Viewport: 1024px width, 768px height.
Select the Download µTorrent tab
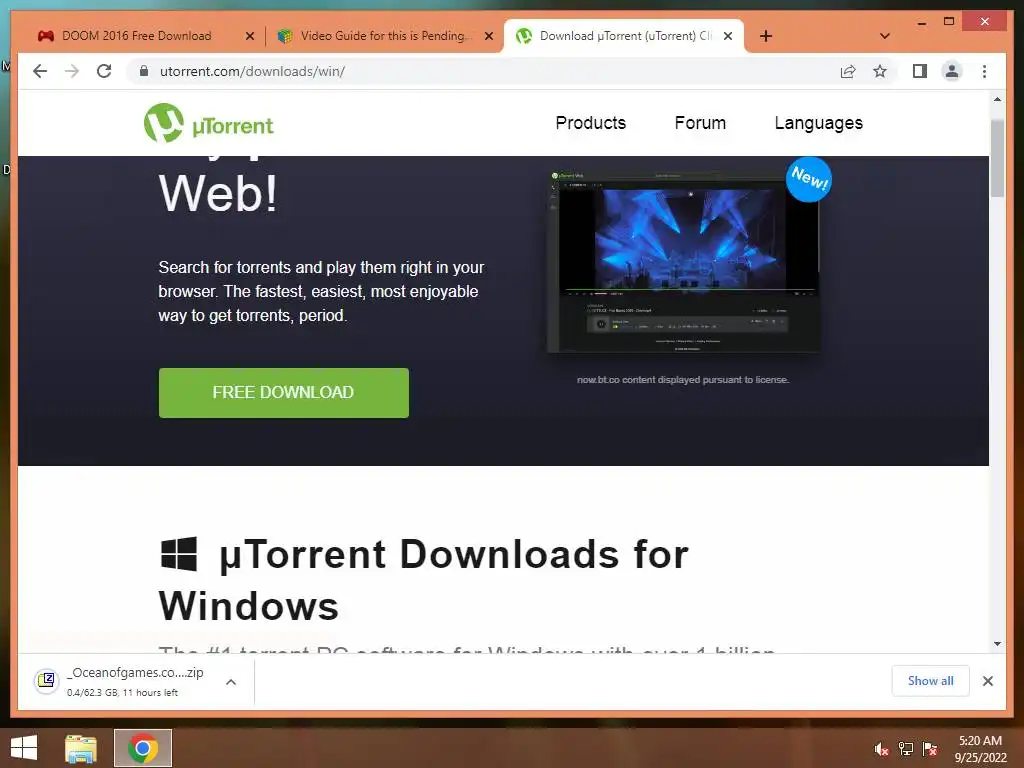tap(624, 36)
